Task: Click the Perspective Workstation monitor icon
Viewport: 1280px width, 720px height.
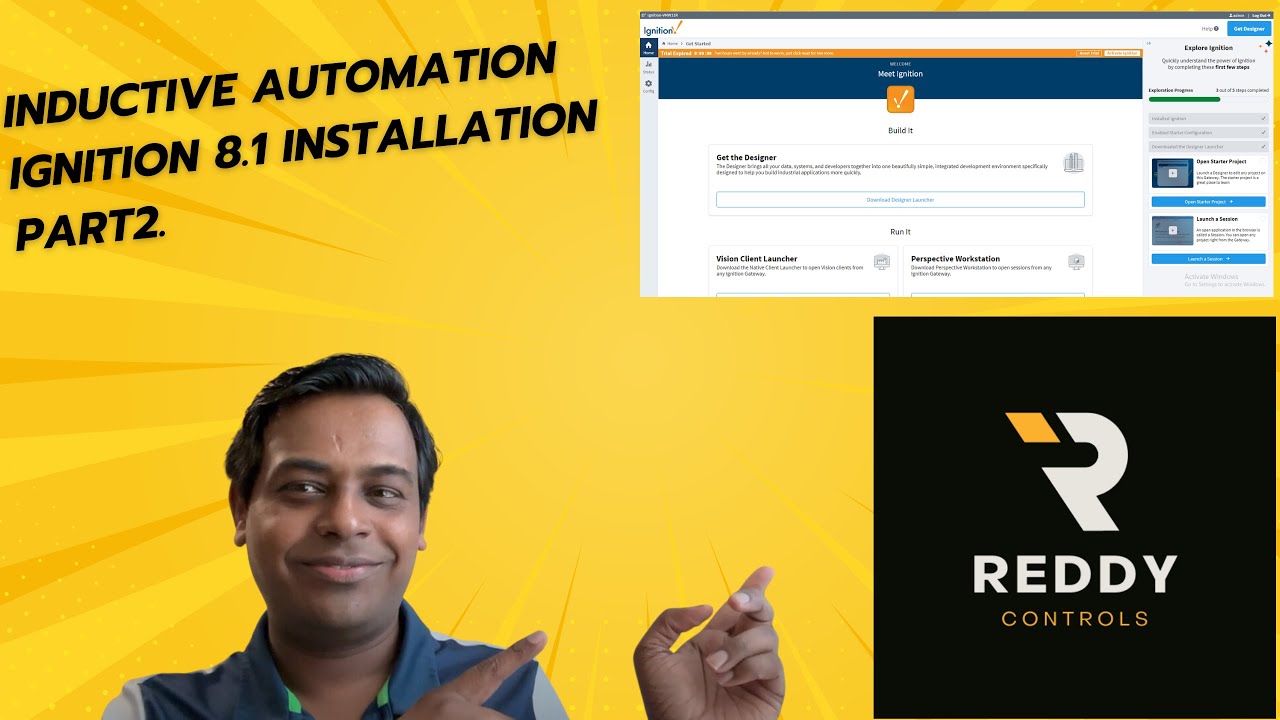Action: [x=1076, y=262]
